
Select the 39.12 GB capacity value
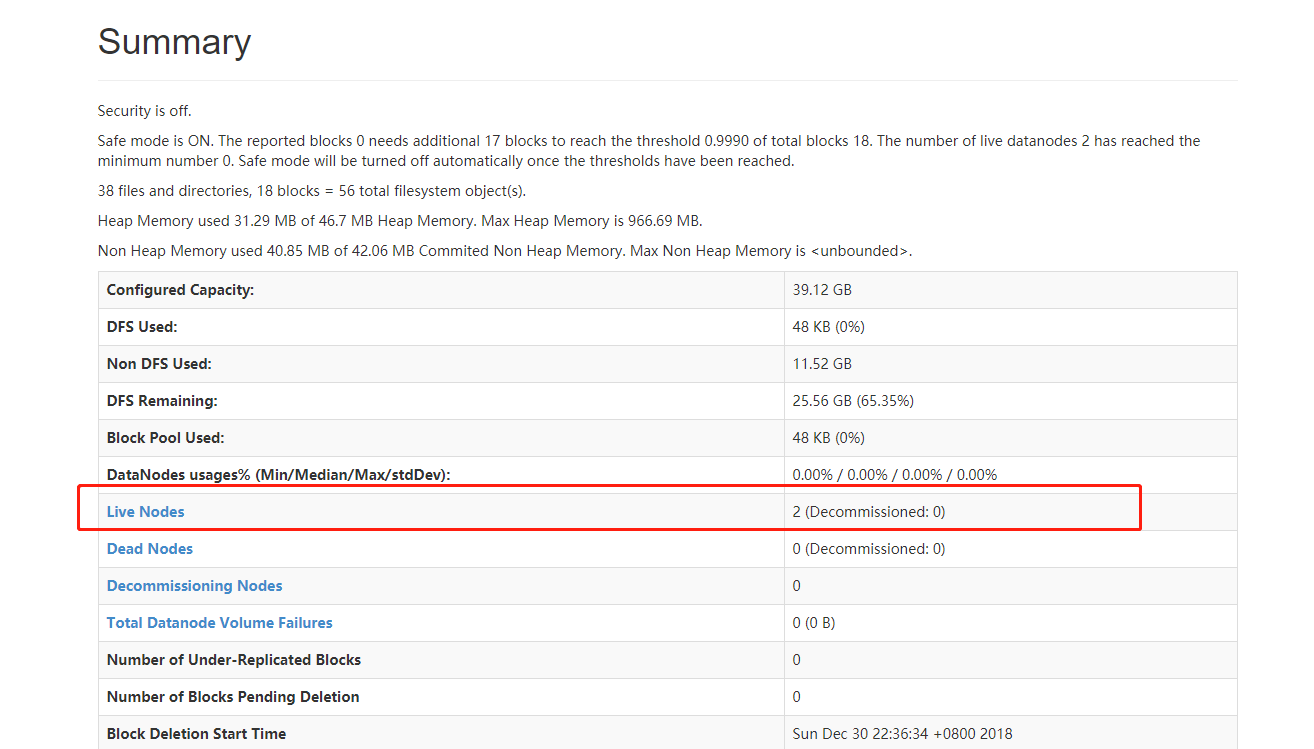(x=822, y=290)
